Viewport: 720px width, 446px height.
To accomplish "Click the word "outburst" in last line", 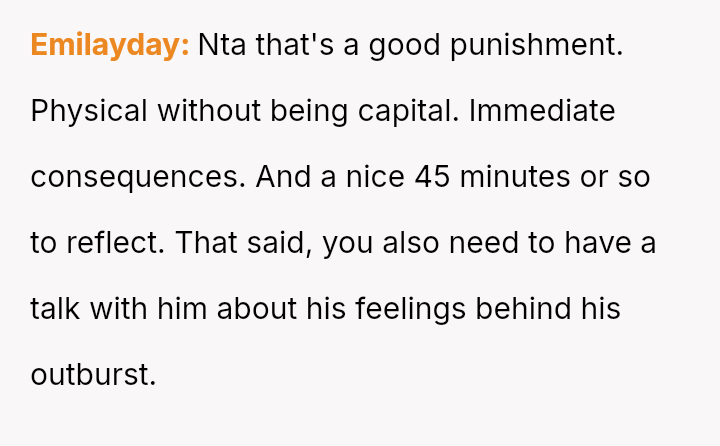I will click(93, 375).
